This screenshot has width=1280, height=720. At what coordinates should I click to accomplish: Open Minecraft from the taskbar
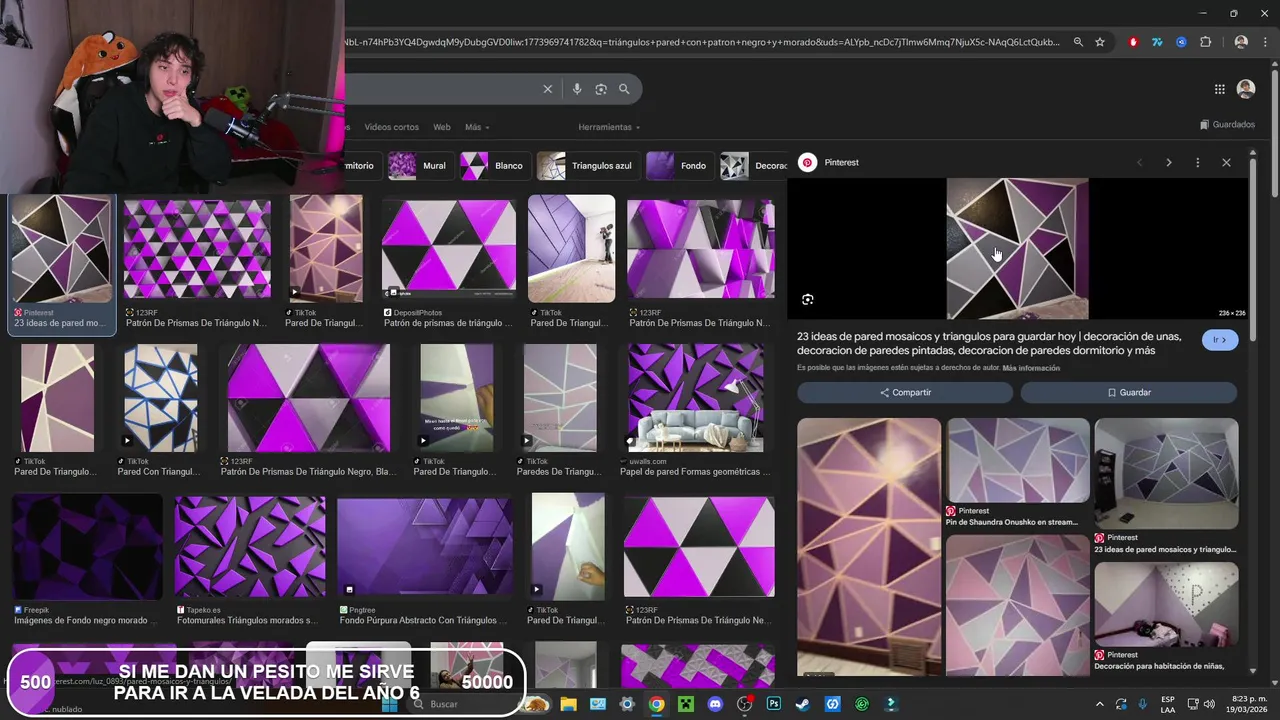point(686,704)
